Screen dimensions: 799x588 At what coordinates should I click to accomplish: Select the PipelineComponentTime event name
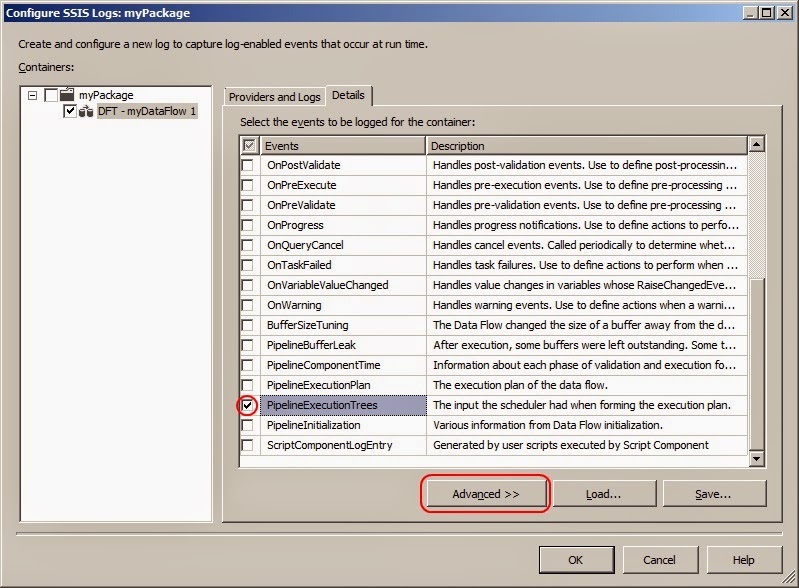tap(324, 365)
